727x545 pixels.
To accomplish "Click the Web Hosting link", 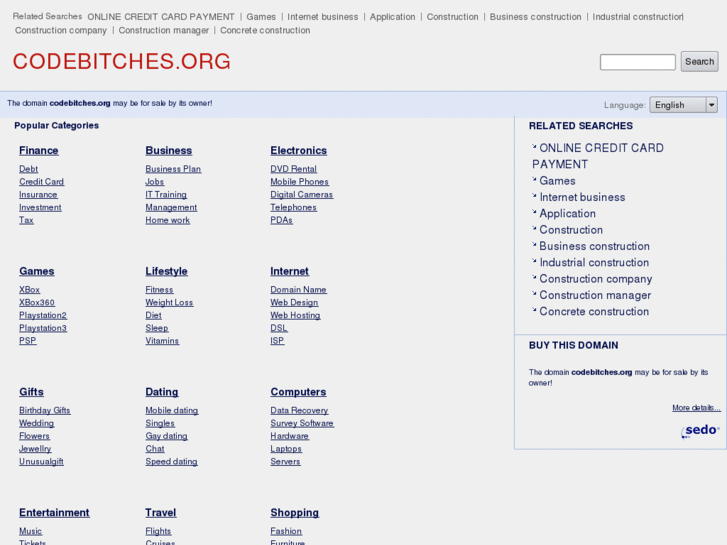I will coord(295,315).
